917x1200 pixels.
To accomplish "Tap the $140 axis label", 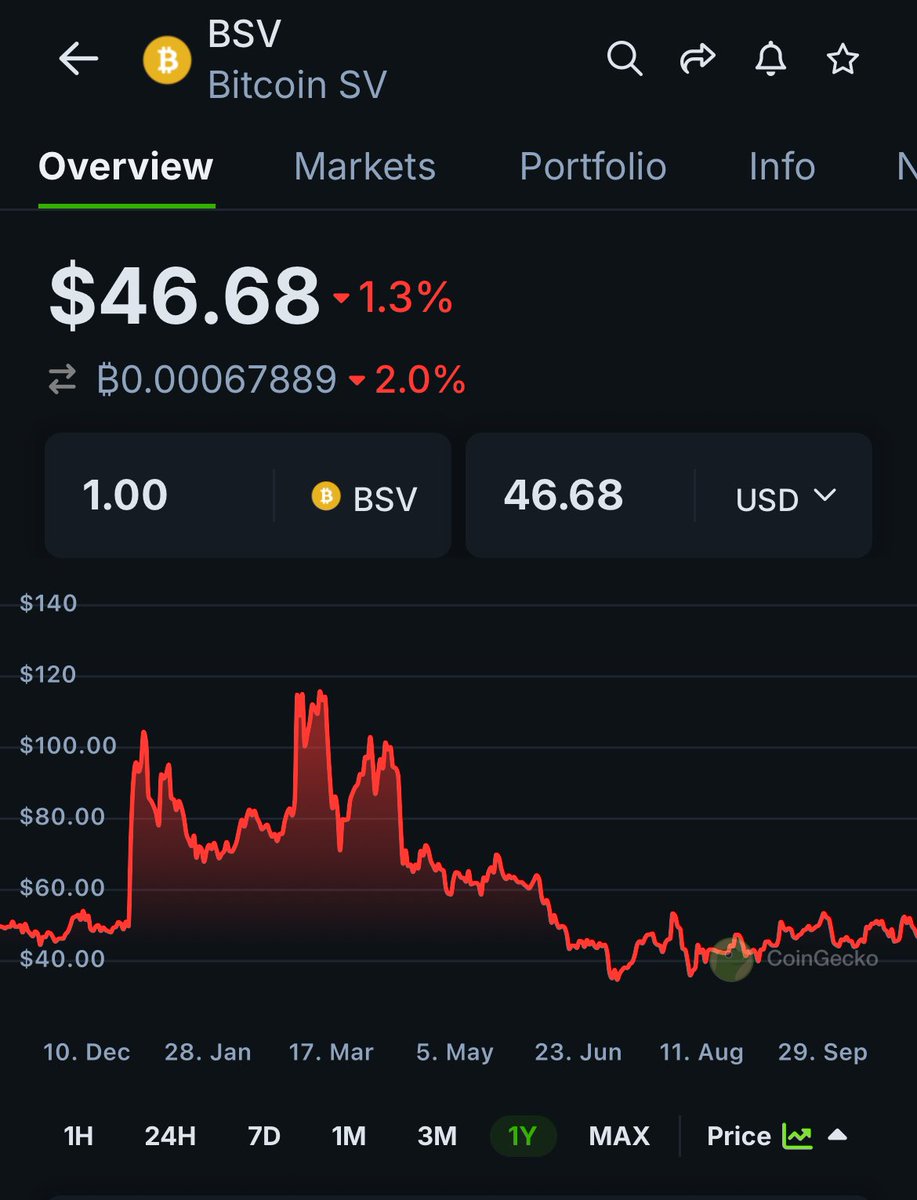I will [48, 604].
